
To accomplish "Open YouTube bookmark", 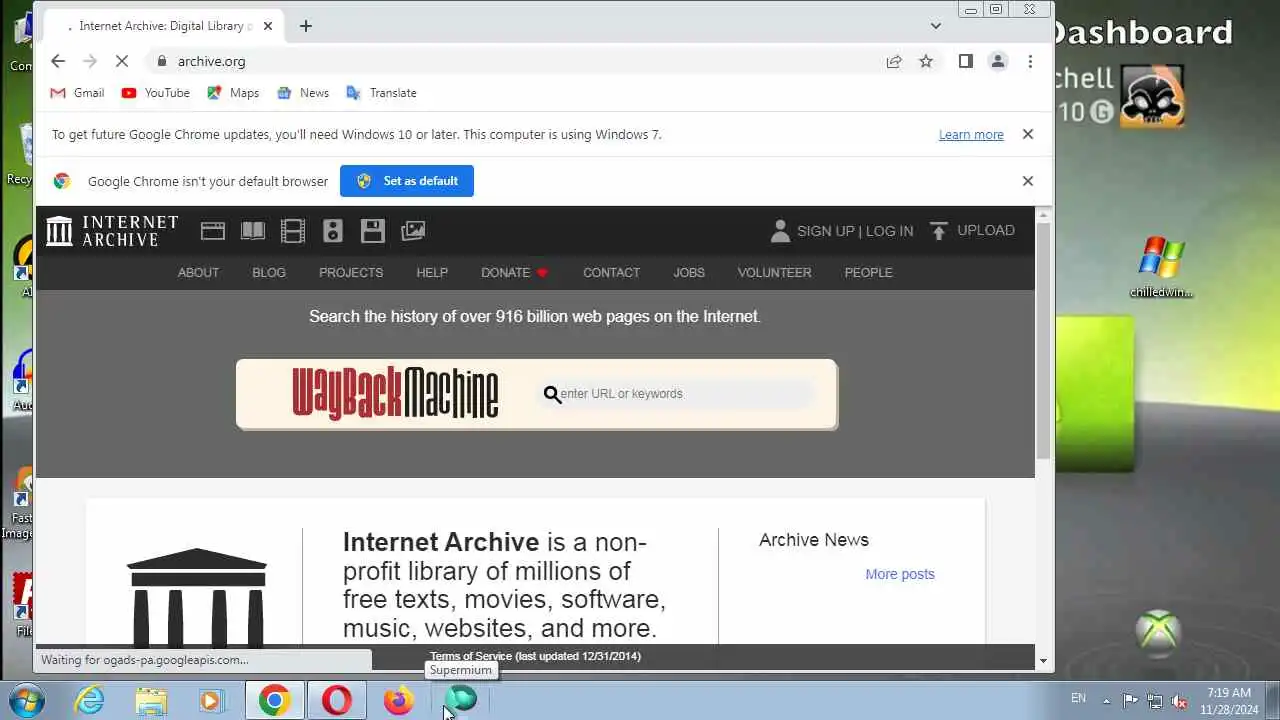I will (x=155, y=93).
